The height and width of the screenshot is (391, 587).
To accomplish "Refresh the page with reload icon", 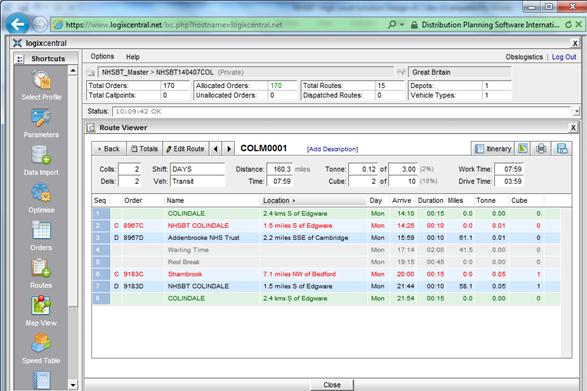I will (x=568, y=25).
